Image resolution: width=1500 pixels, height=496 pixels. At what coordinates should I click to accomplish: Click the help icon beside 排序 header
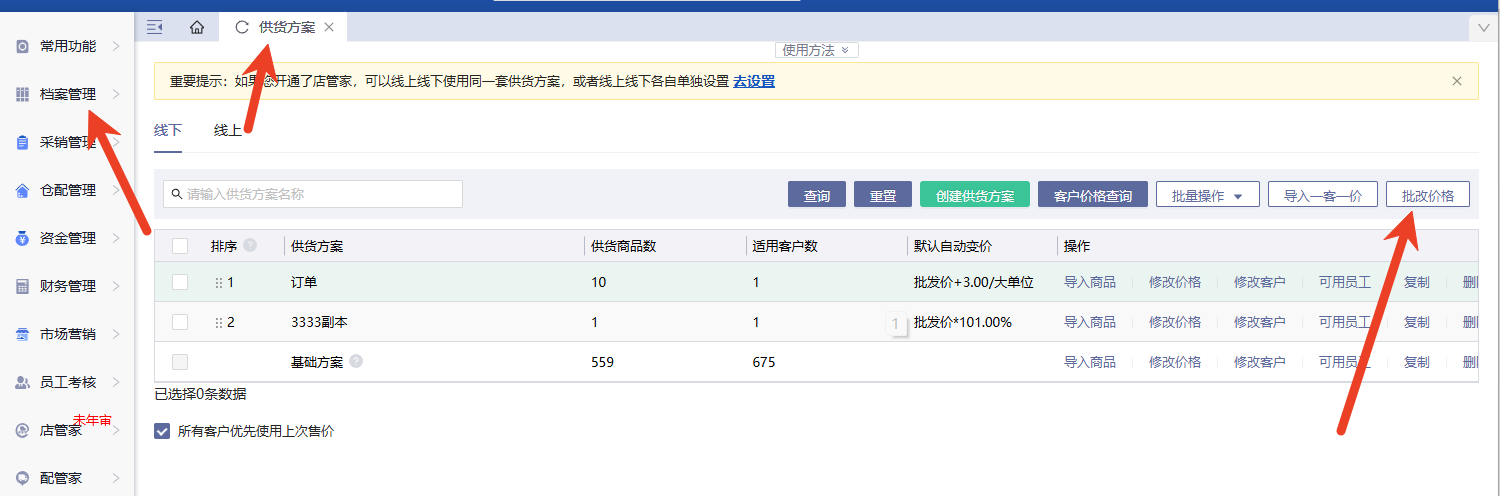(250, 245)
